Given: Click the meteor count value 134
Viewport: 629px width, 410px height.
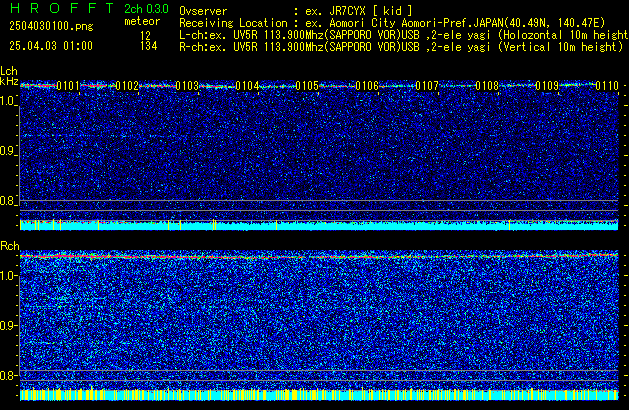Looking at the screenshot, I should [x=149, y=46].
